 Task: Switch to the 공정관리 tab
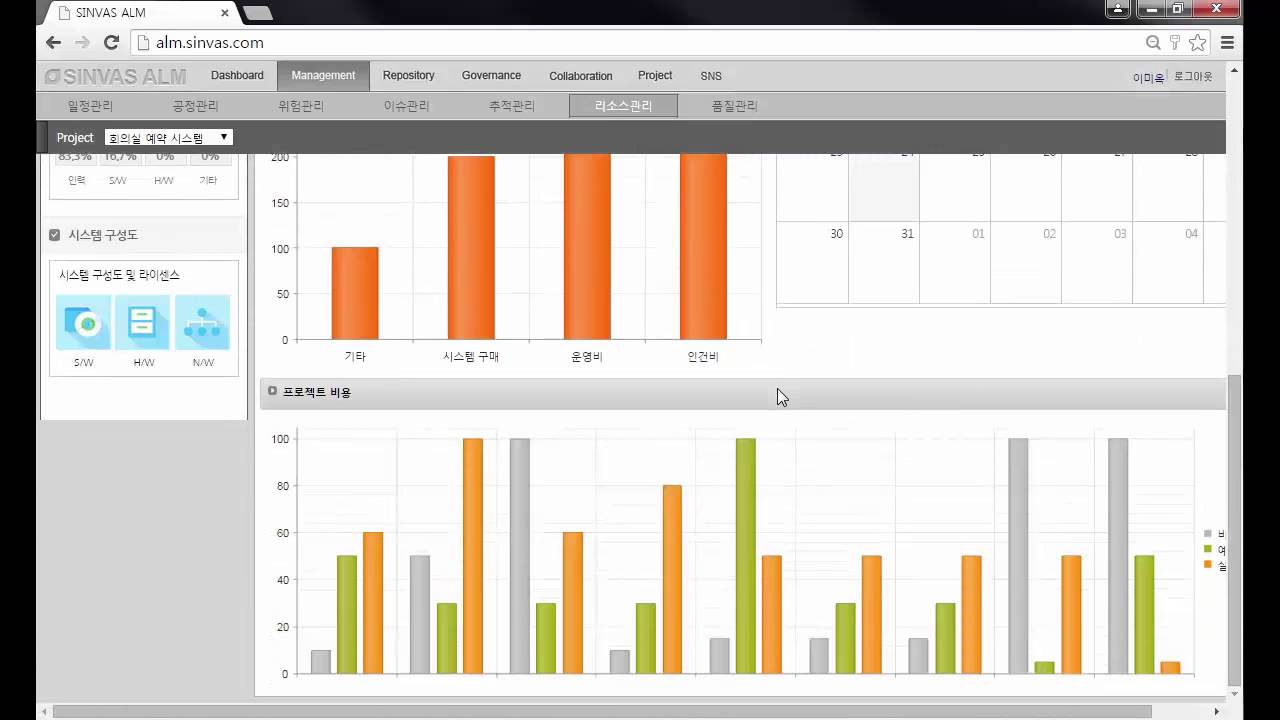(x=195, y=106)
